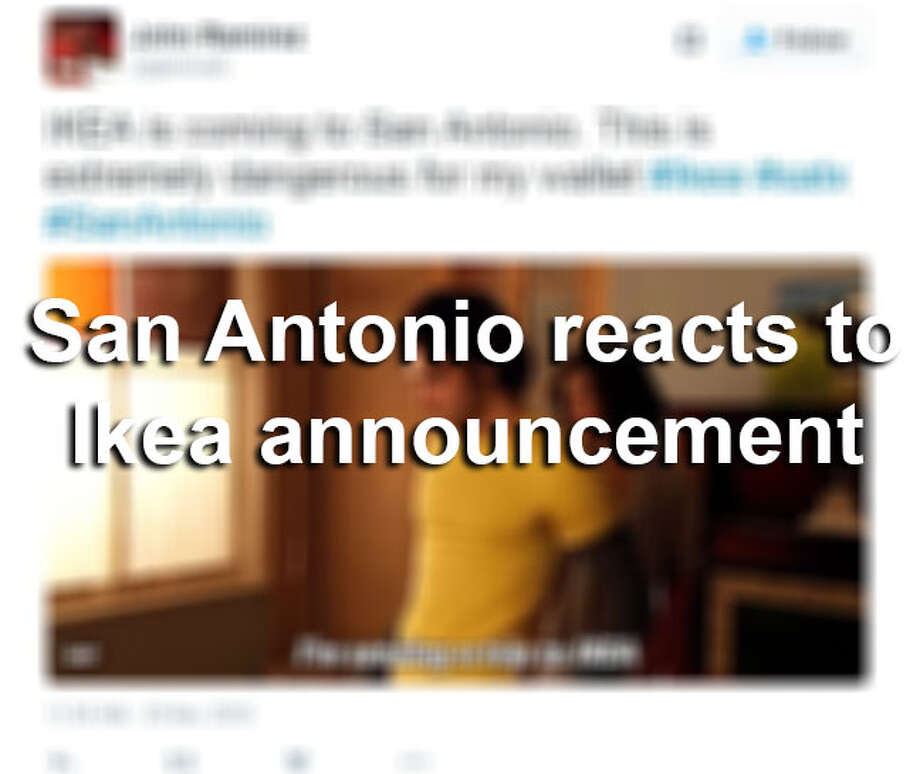Click the 'Ikea announcement' overlay text
Screen dimensions: 920x774
point(465,435)
